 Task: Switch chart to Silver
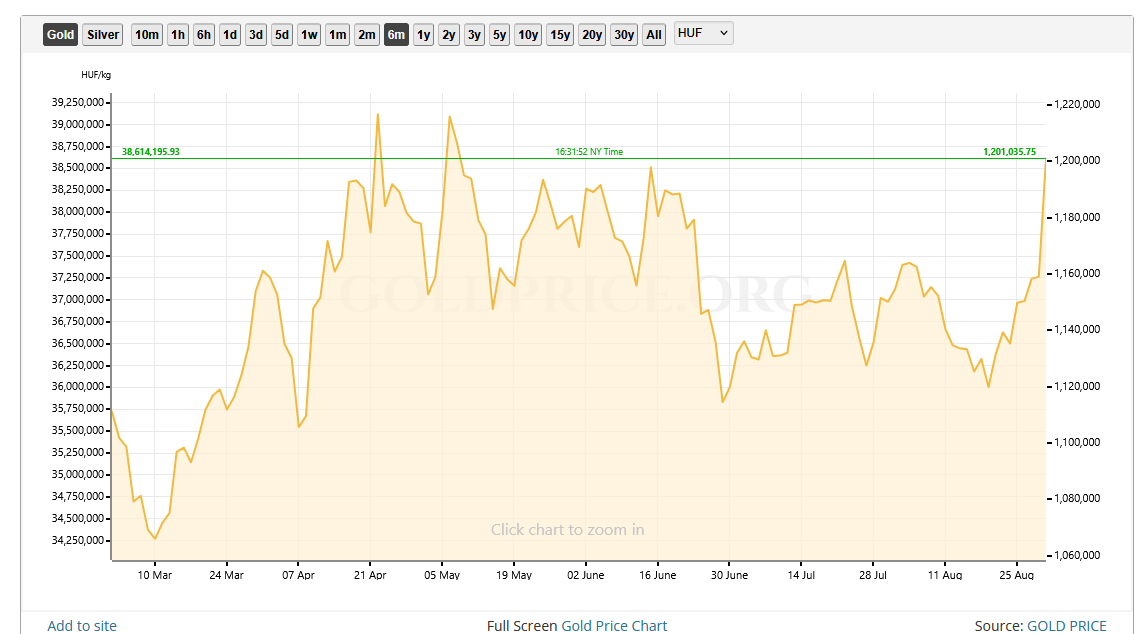point(103,34)
